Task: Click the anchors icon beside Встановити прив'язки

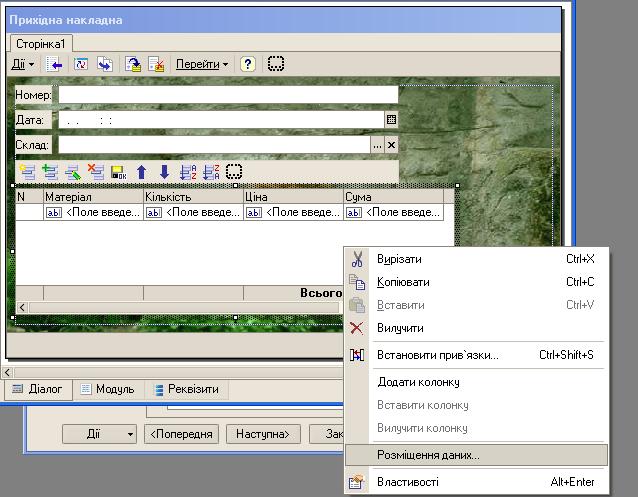Action: 357,355
